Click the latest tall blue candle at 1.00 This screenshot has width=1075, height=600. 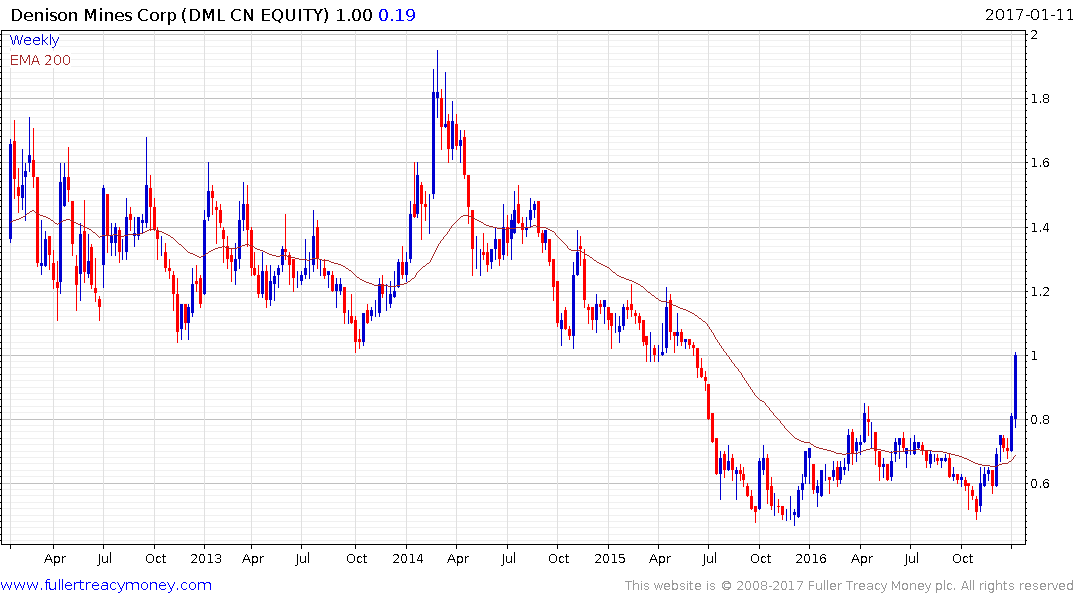(x=1015, y=389)
